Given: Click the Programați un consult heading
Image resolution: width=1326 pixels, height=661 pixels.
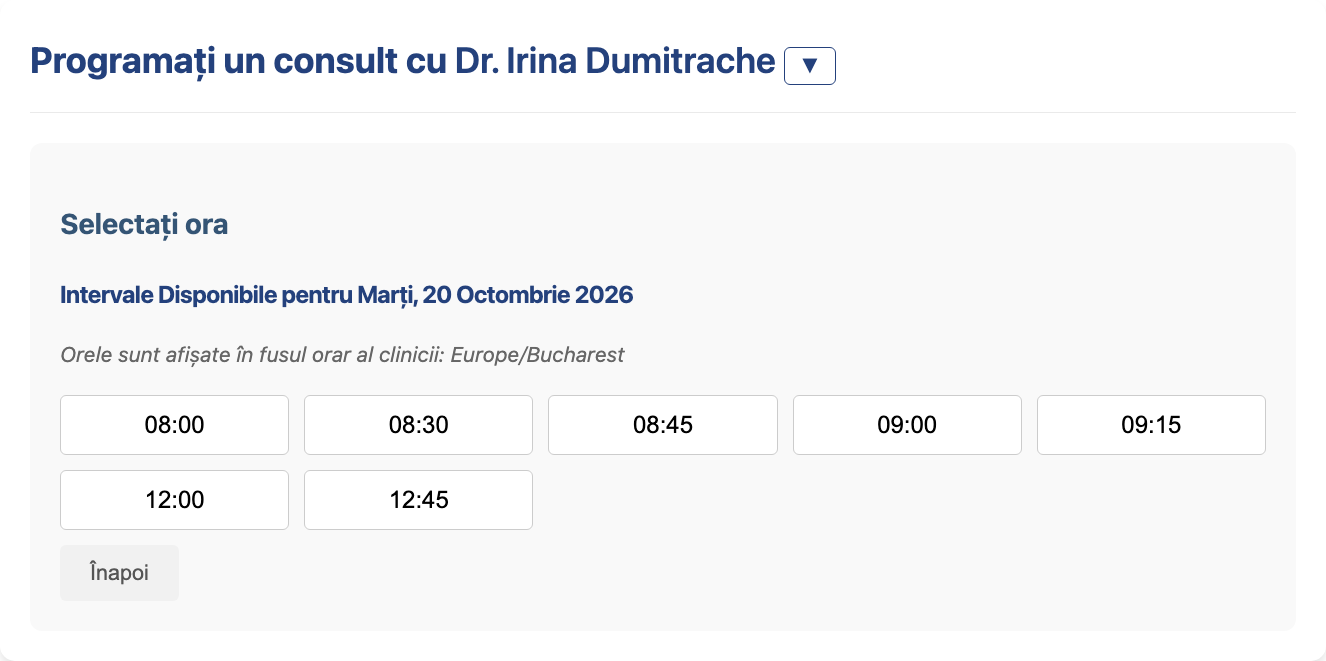Looking at the screenshot, I should tap(403, 62).
